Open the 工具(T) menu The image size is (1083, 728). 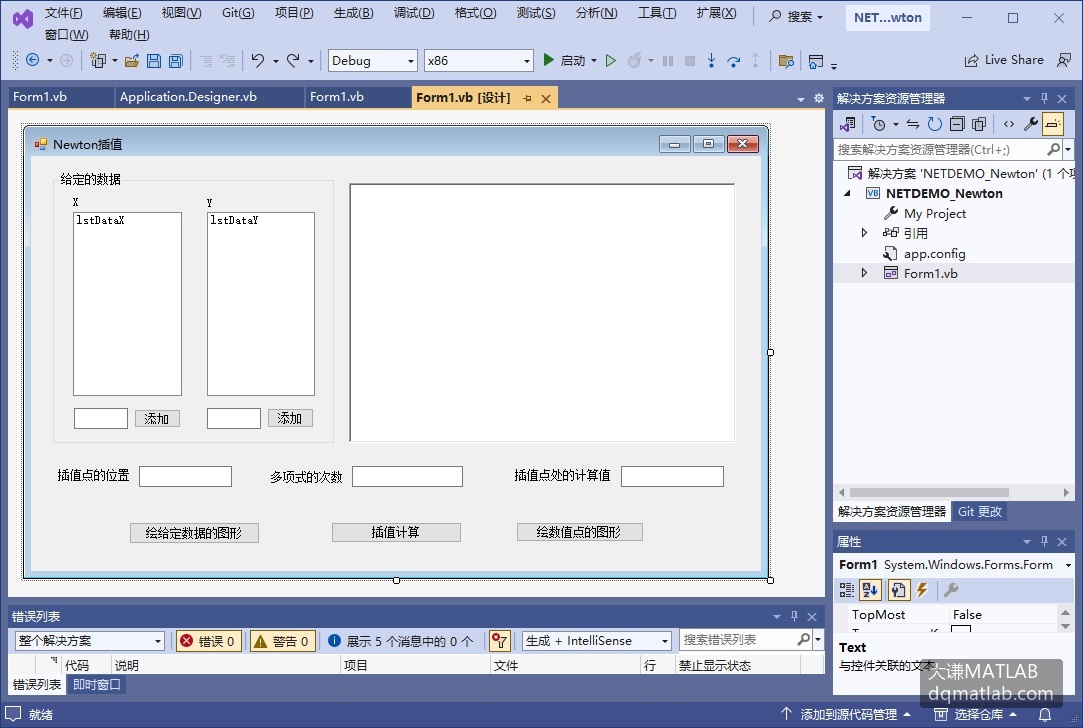click(x=657, y=12)
